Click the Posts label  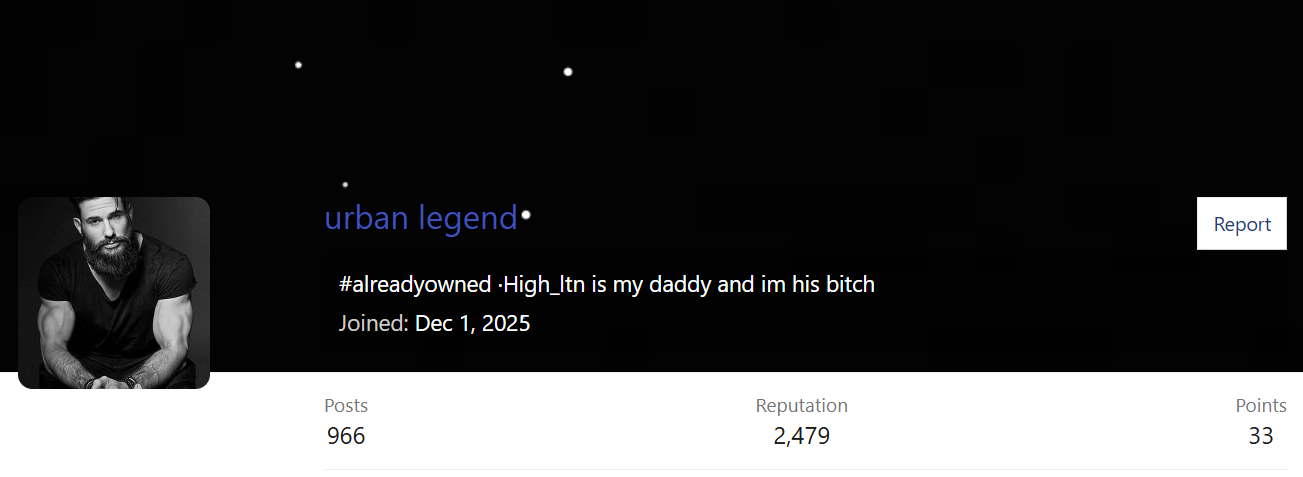click(x=346, y=405)
